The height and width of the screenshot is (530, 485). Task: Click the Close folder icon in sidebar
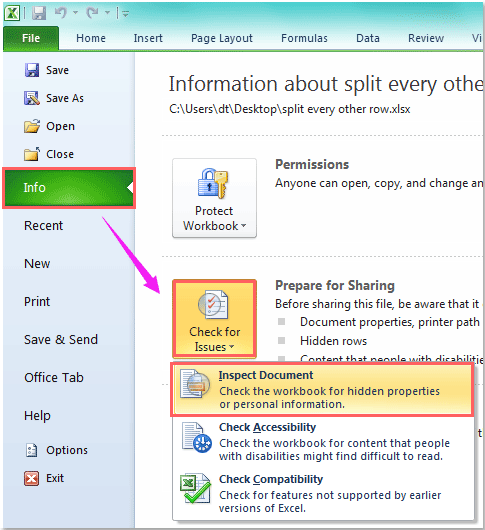[x=32, y=154]
